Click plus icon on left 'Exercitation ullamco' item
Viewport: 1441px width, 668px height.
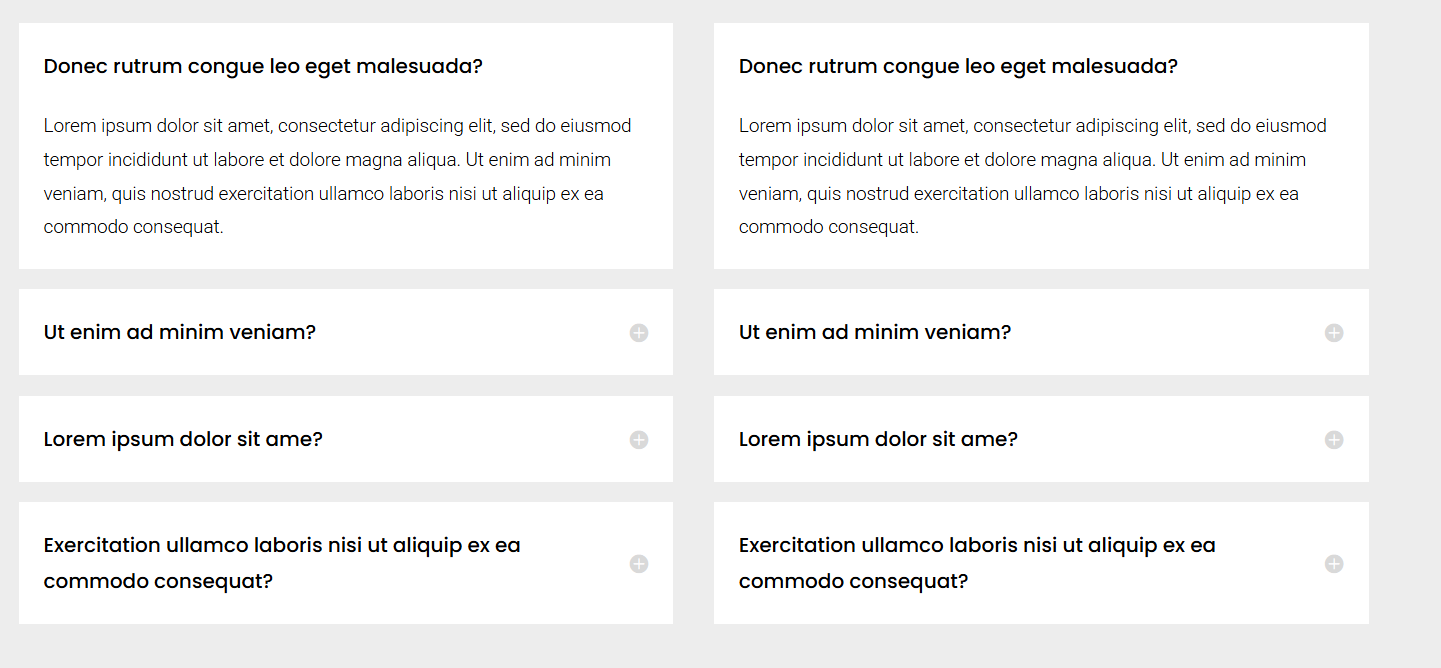pos(639,564)
